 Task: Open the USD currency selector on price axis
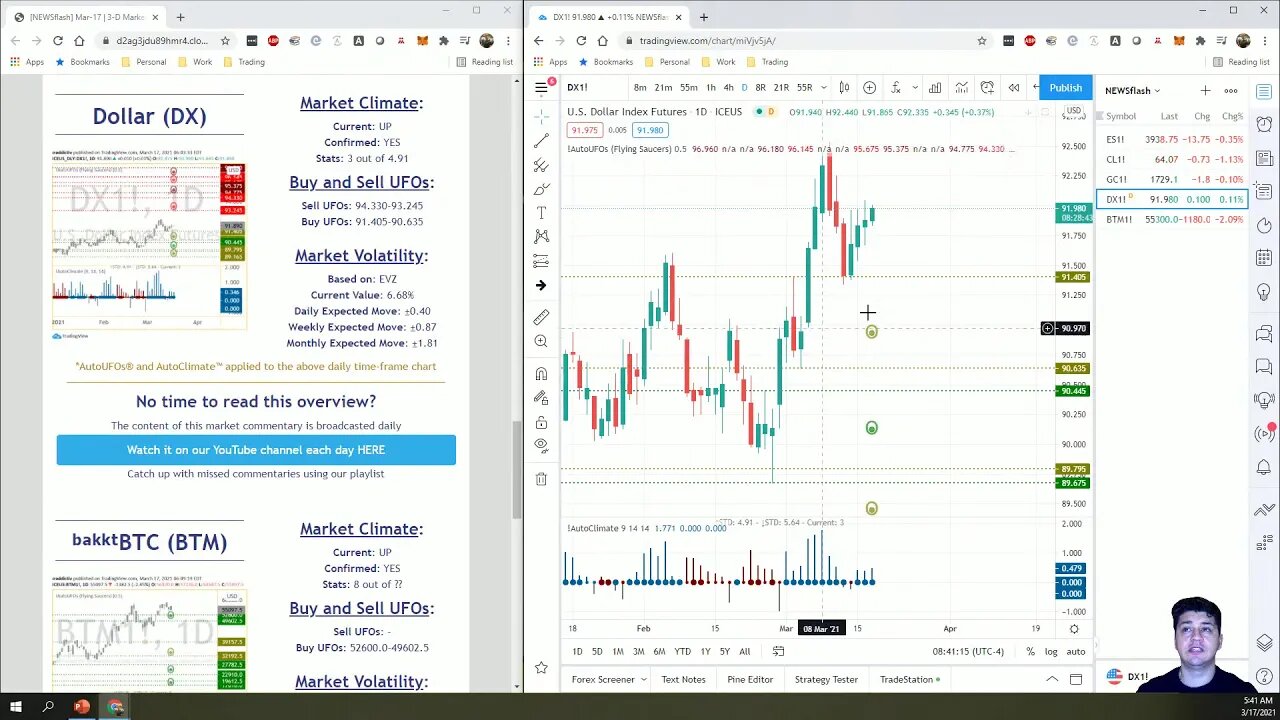coord(1073,111)
